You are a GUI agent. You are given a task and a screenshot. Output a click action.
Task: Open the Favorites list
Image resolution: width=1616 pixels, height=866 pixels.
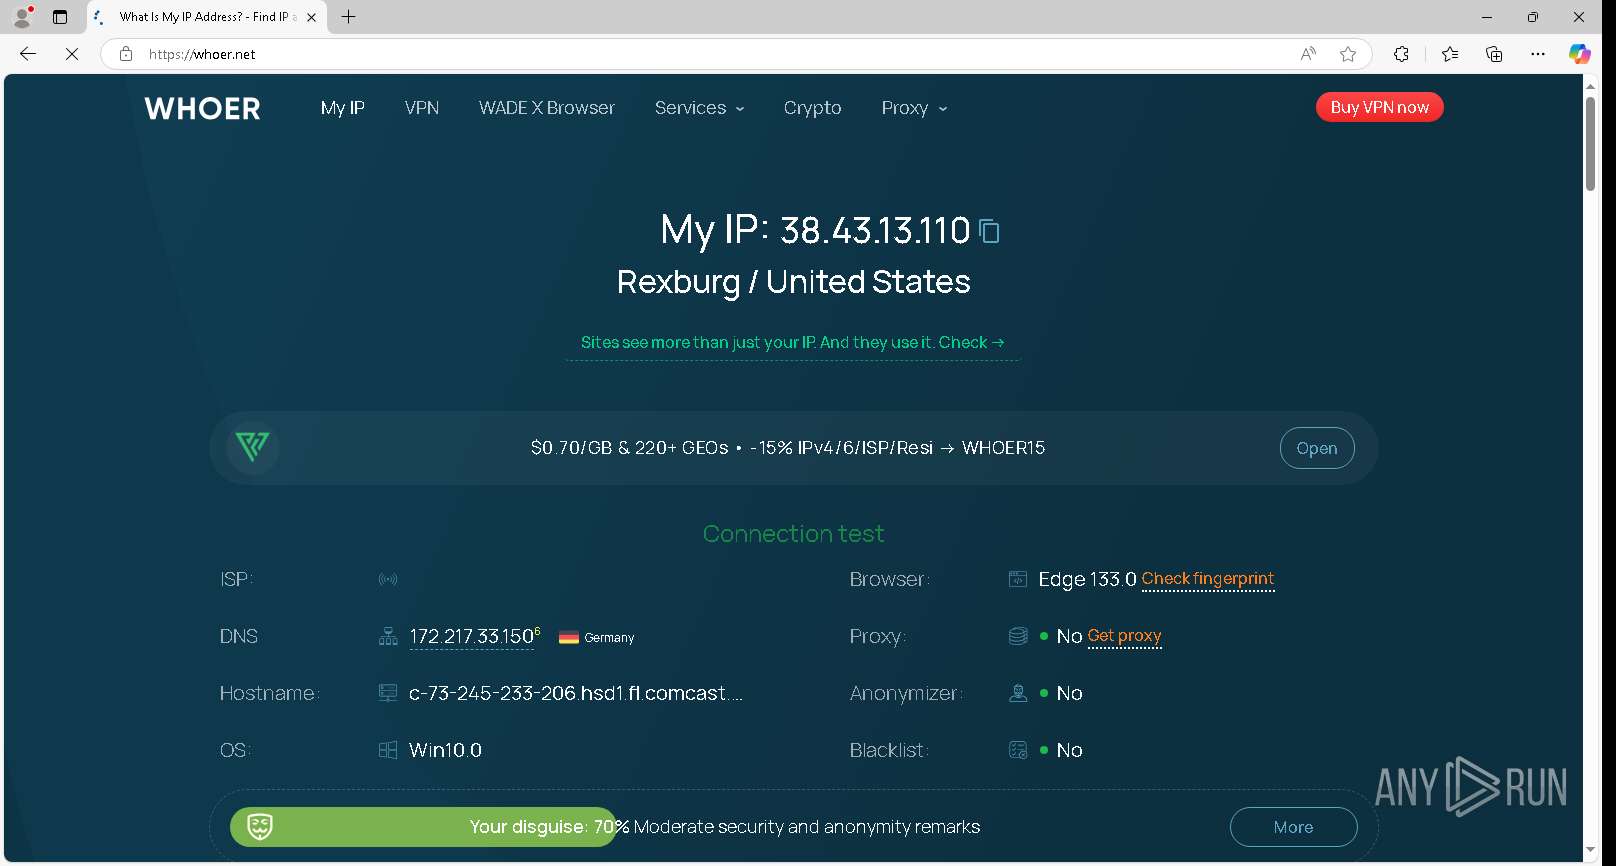click(x=1450, y=54)
